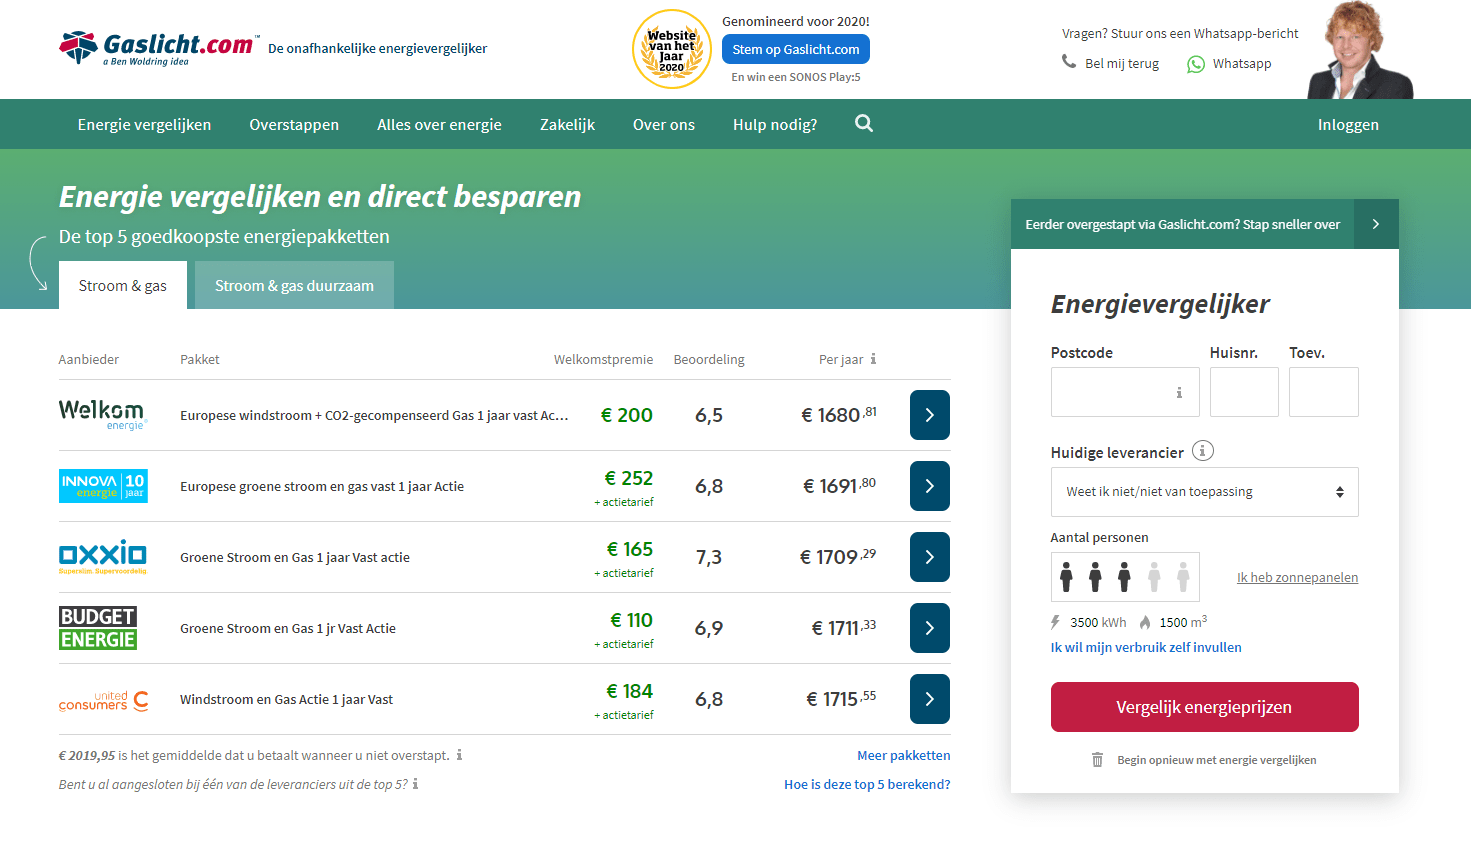The height and width of the screenshot is (847, 1471).
Task: Open Overstappen menu
Action: [294, 124]
